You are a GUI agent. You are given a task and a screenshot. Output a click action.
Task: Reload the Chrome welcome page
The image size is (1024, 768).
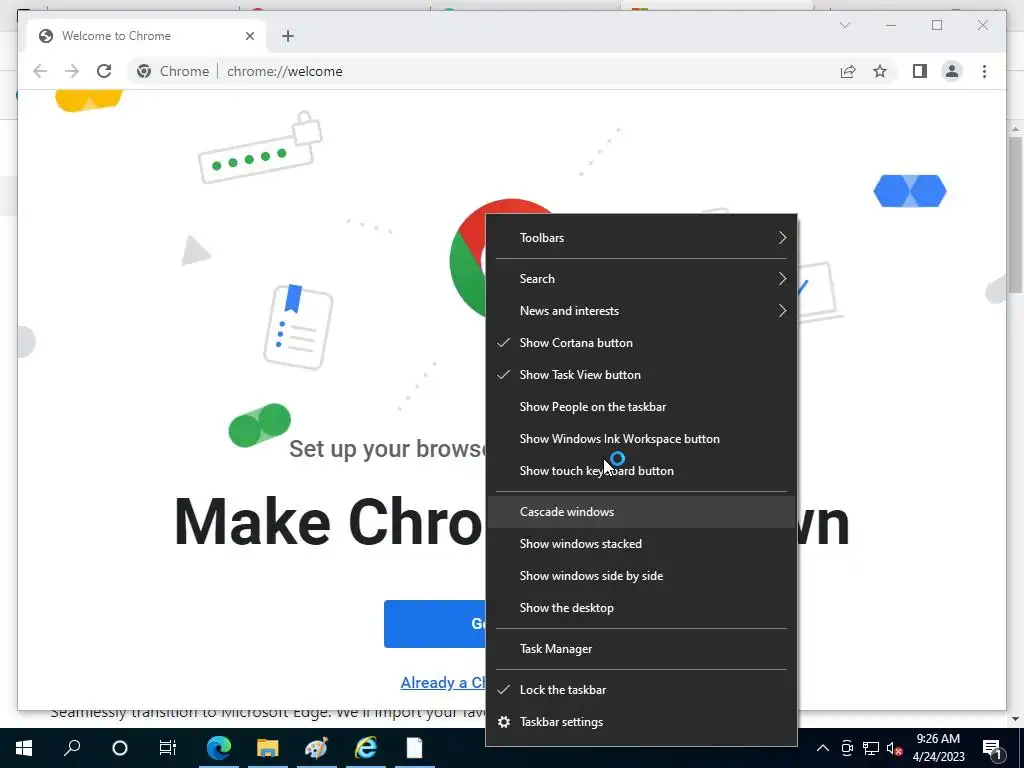click(104, 71)
